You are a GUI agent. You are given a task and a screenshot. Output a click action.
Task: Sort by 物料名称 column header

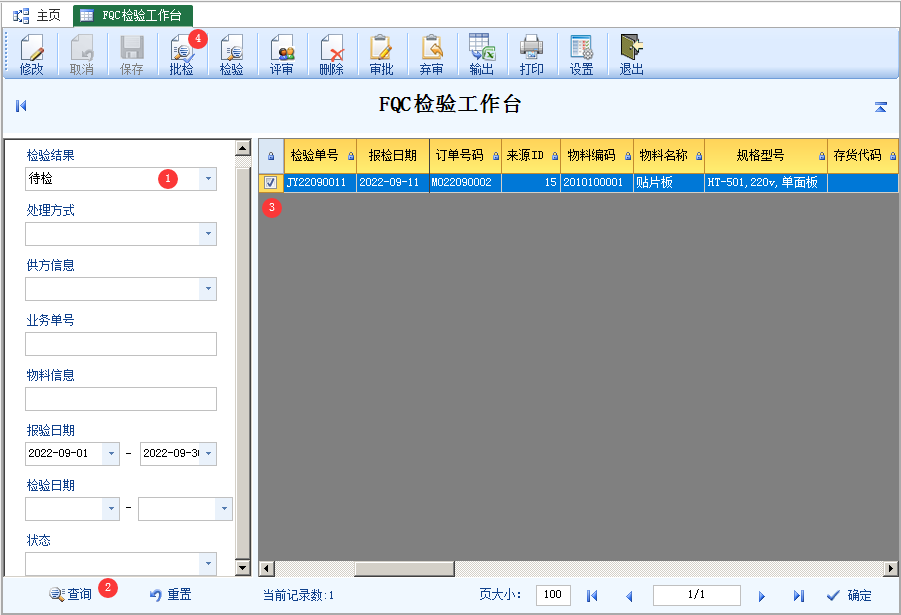tap(669, 156)
